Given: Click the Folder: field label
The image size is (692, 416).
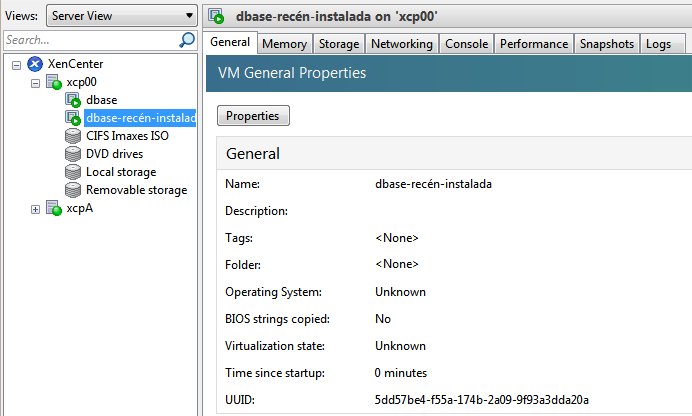Looking at the screenshot, I should click(243, 265).
